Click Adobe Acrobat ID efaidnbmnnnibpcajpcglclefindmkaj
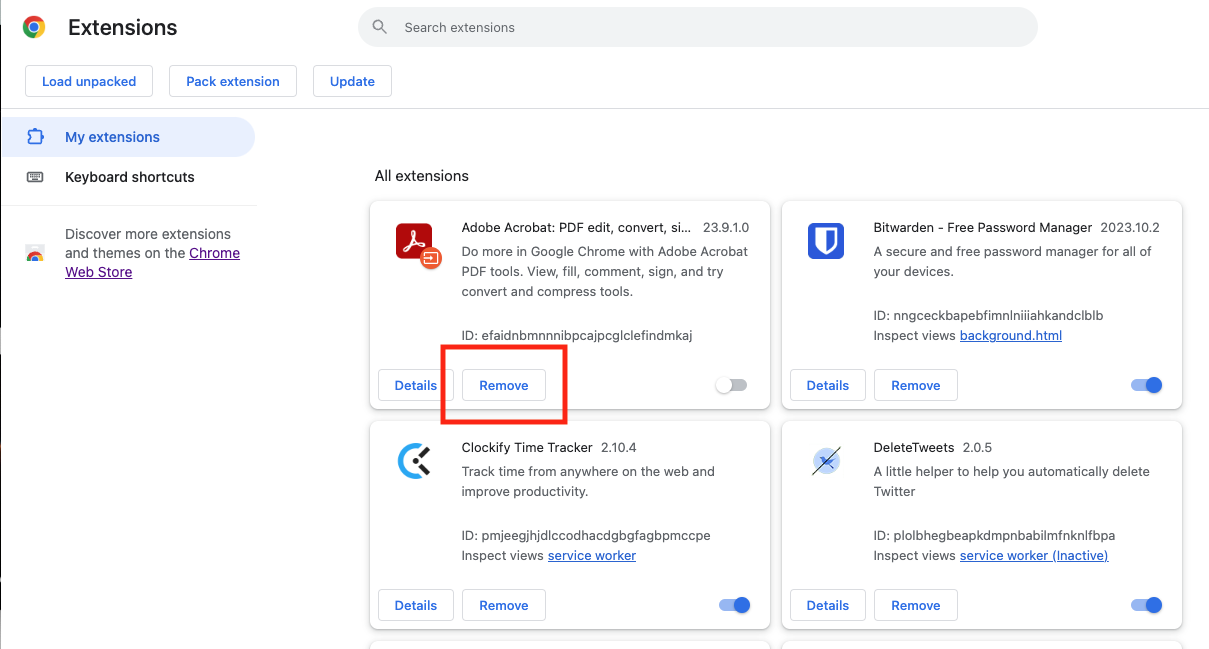 (577, 335)
